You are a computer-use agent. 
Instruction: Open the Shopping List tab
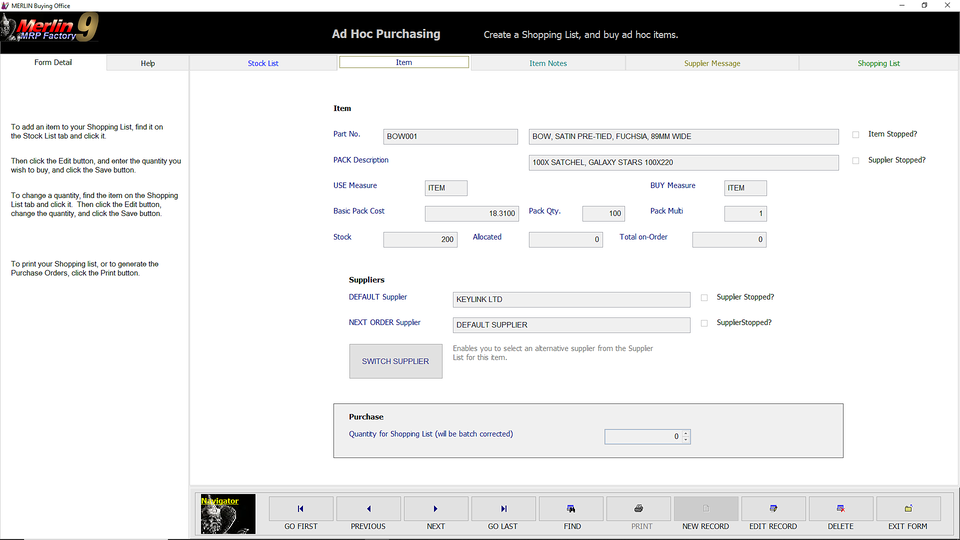878,63
